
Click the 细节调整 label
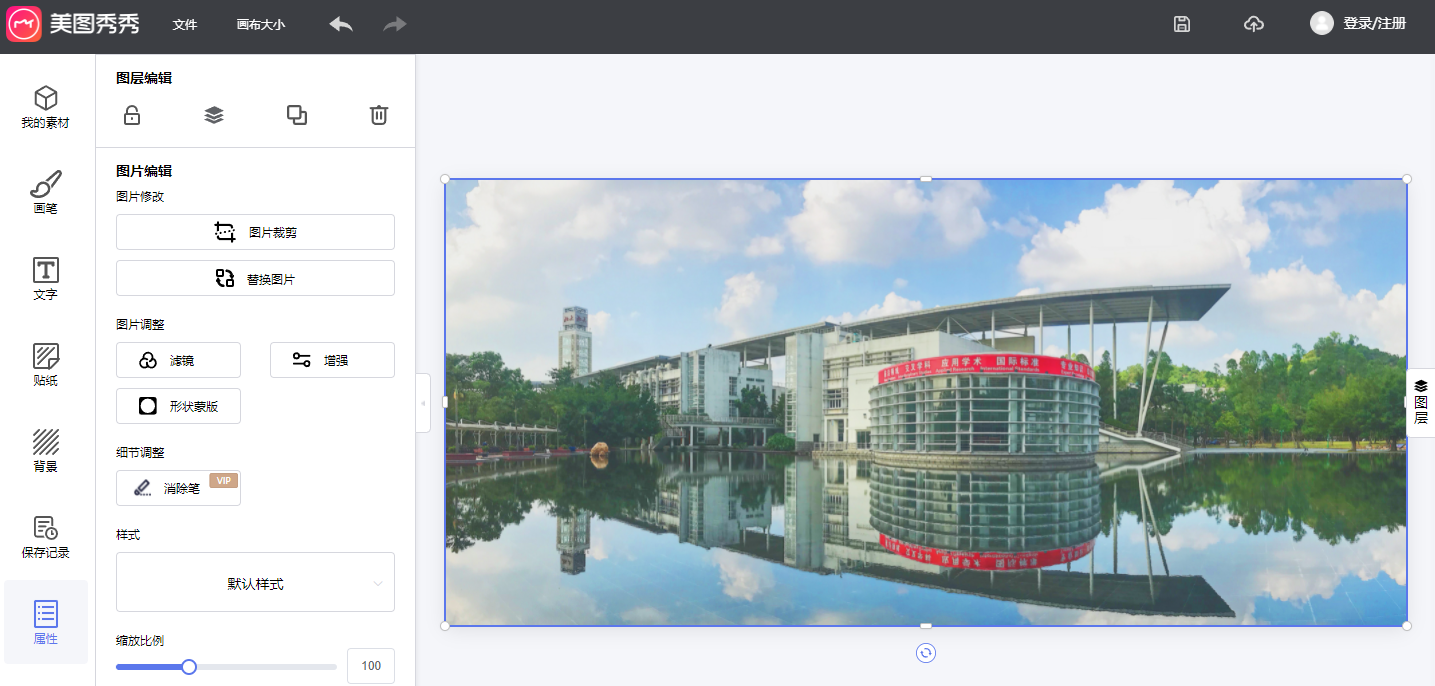click(x=140, y=453)
